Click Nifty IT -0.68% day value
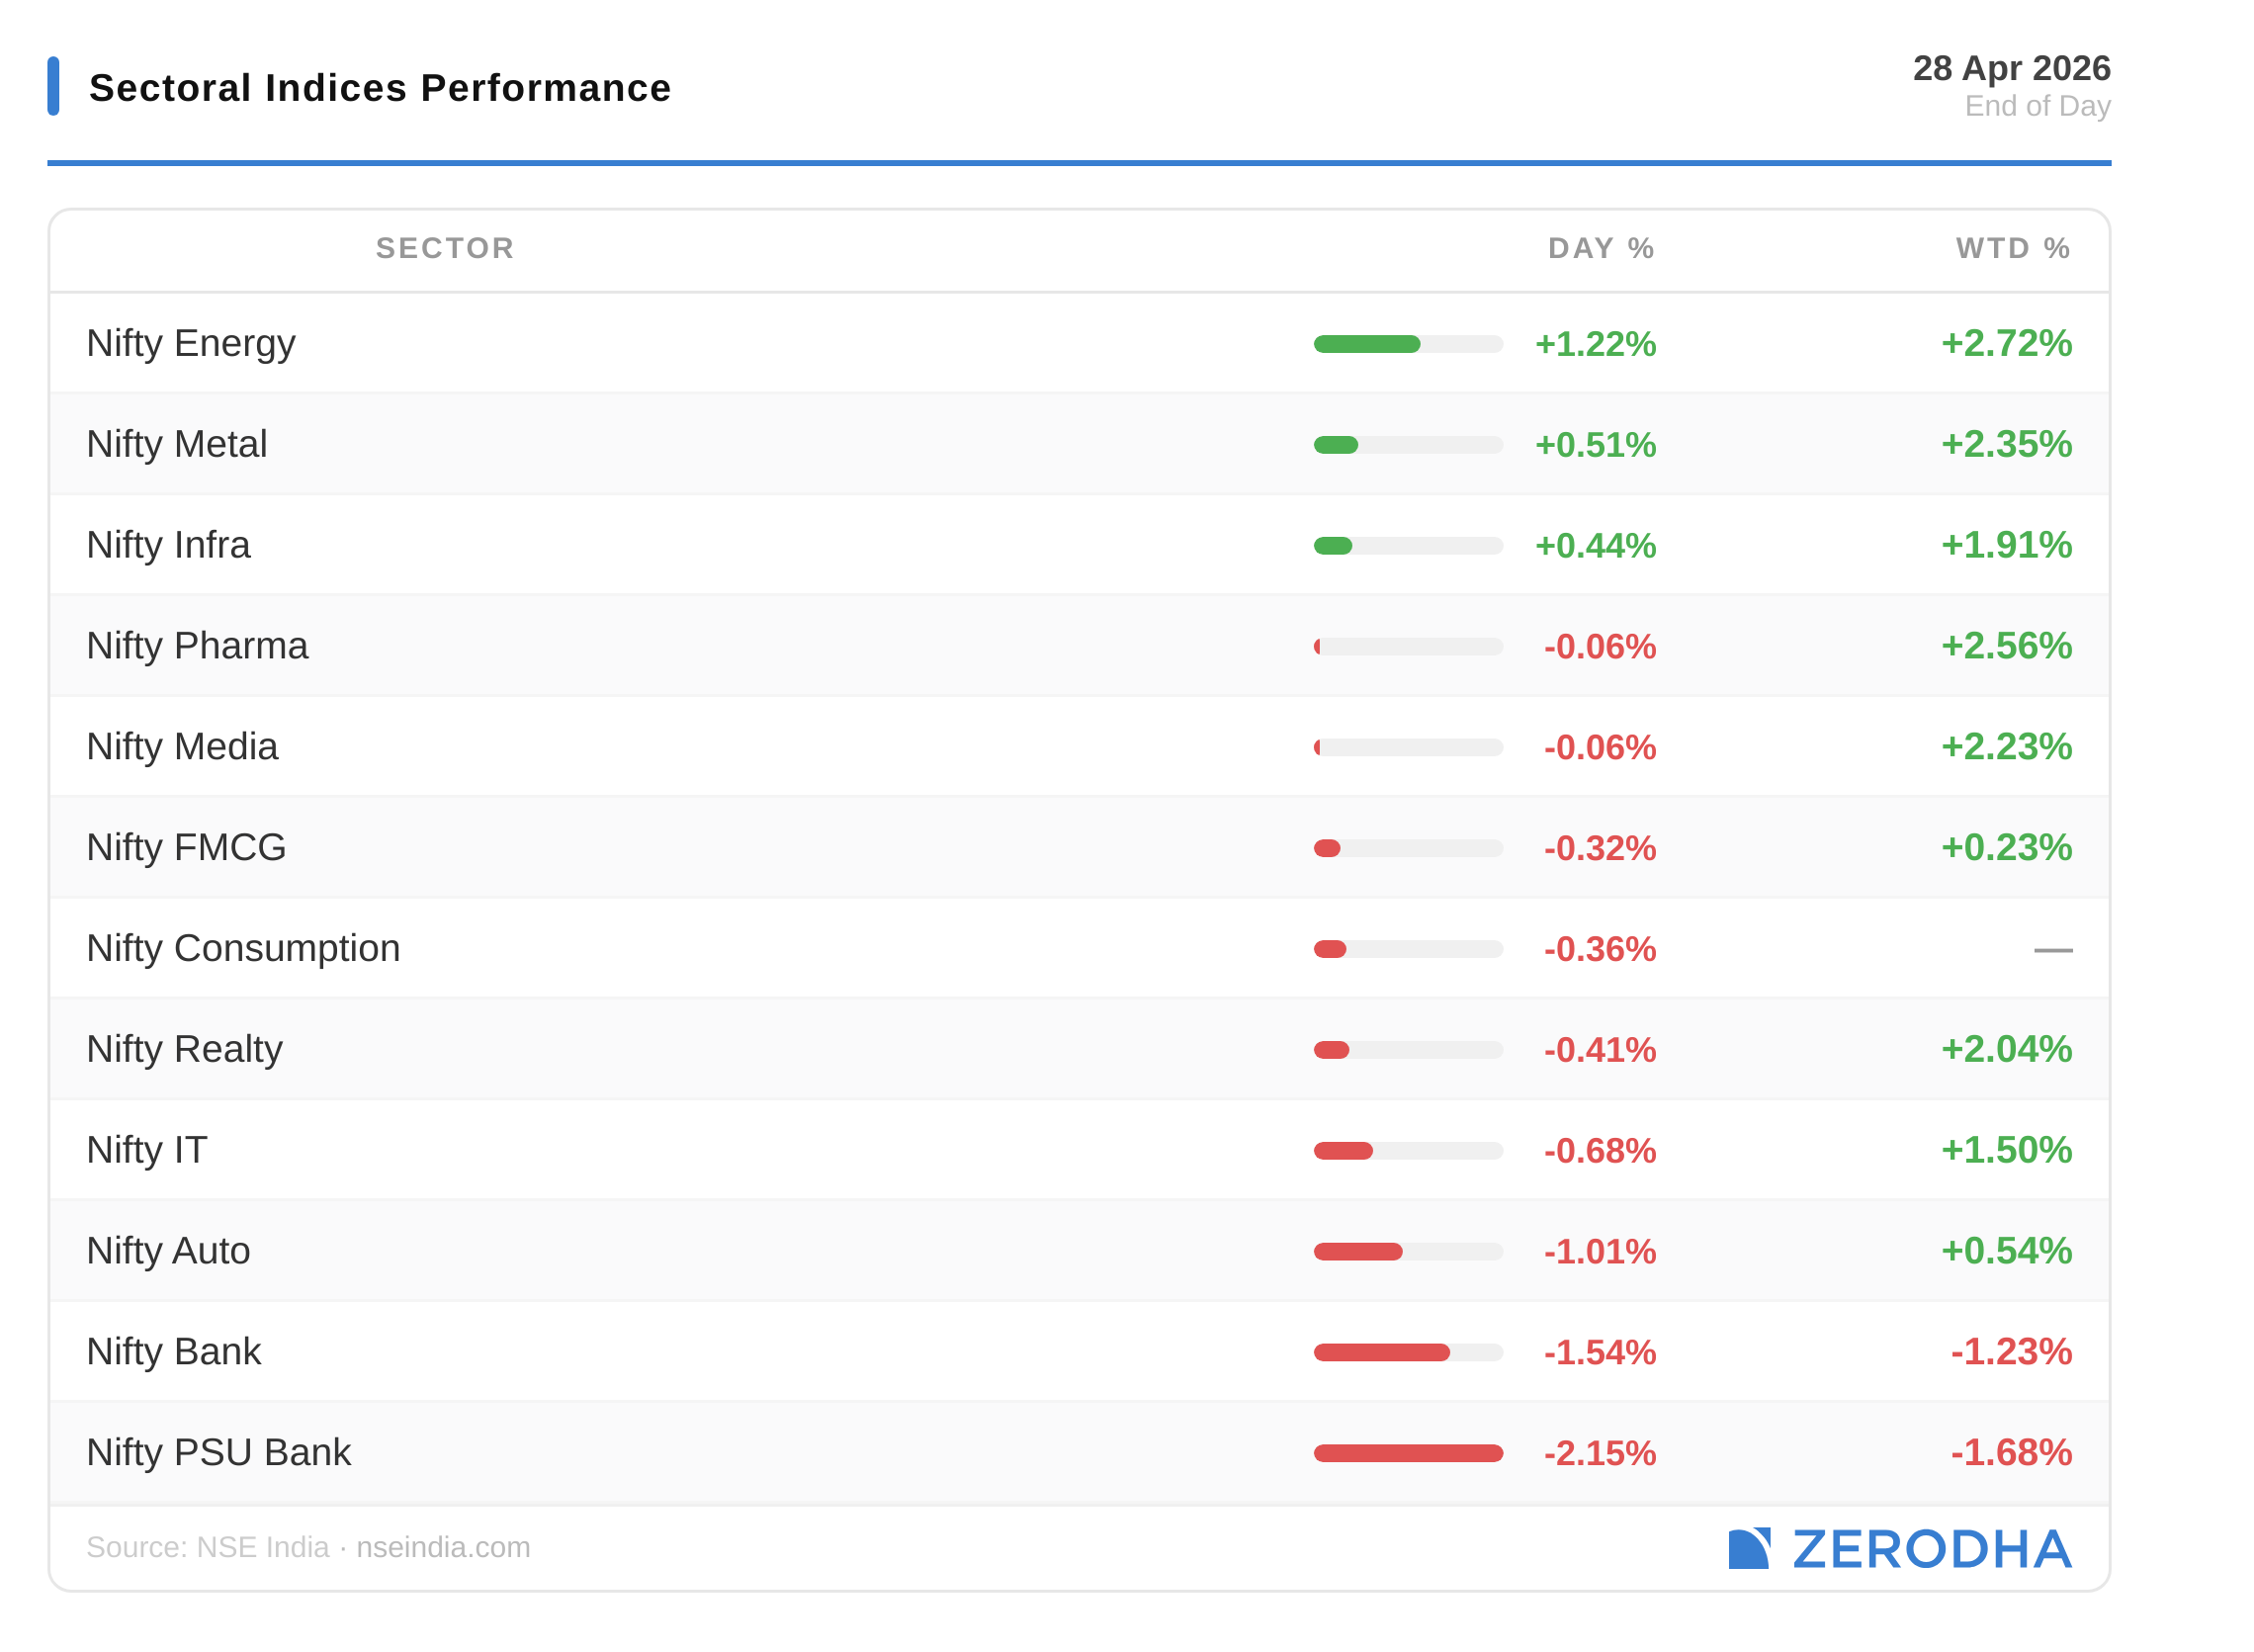The height and width of the screenshot is (1652, 2254). click(1599, 1151)
